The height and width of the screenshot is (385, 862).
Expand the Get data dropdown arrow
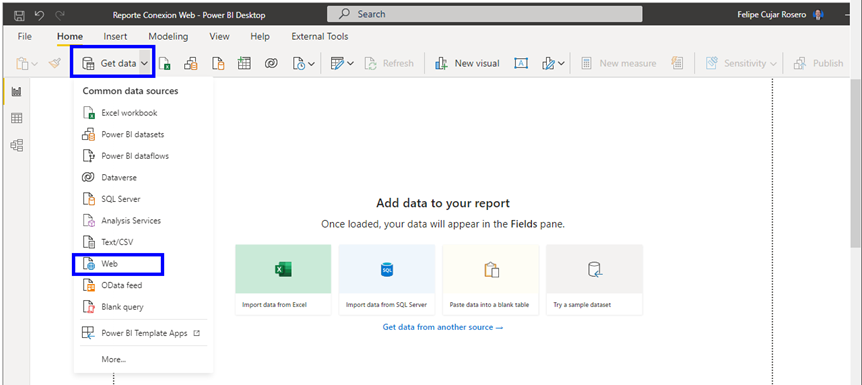(x=144, y=63)
